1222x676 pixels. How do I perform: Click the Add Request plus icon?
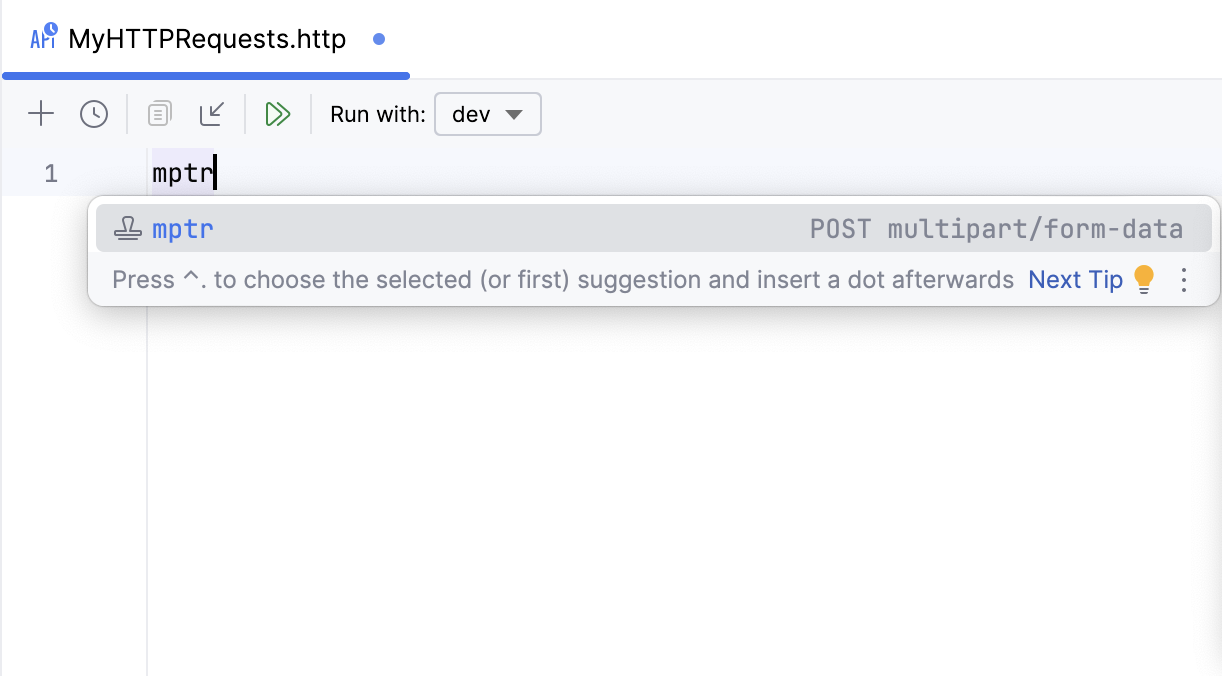[x=40, y=114]
